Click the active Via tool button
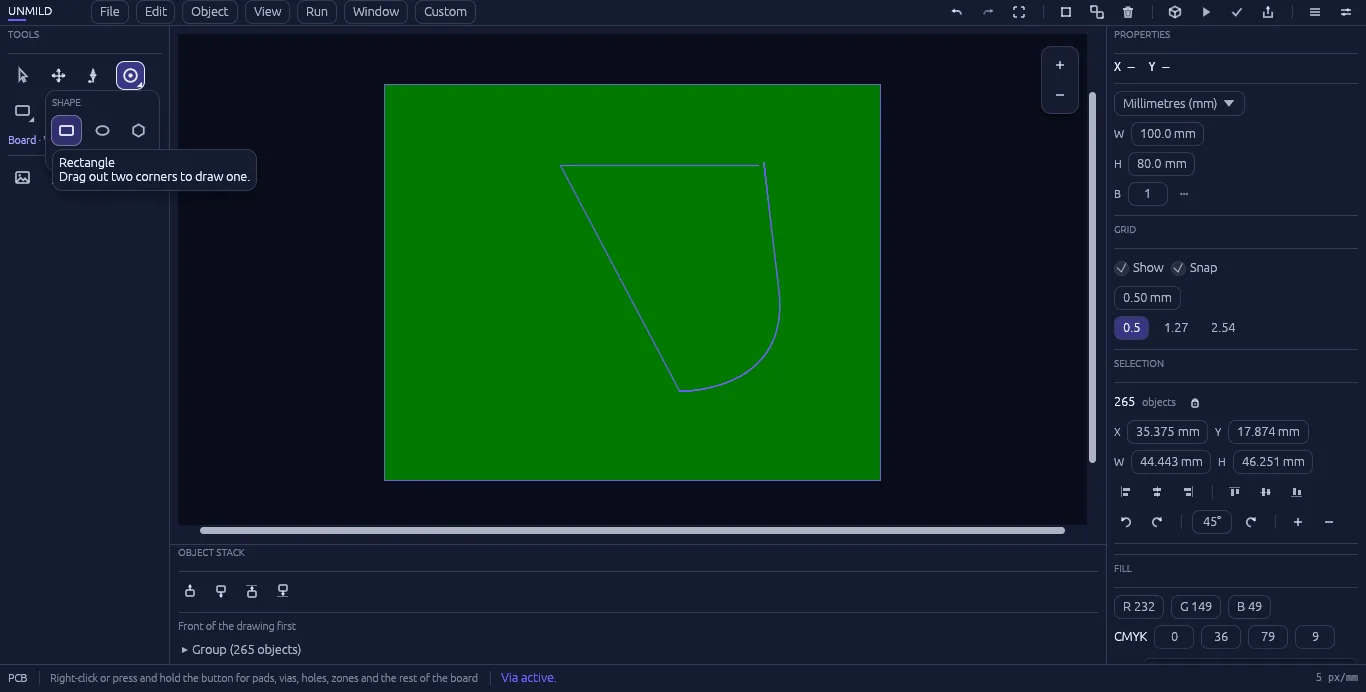Image resolution: width=1366 pixels, height=692 pixels. 130,75
